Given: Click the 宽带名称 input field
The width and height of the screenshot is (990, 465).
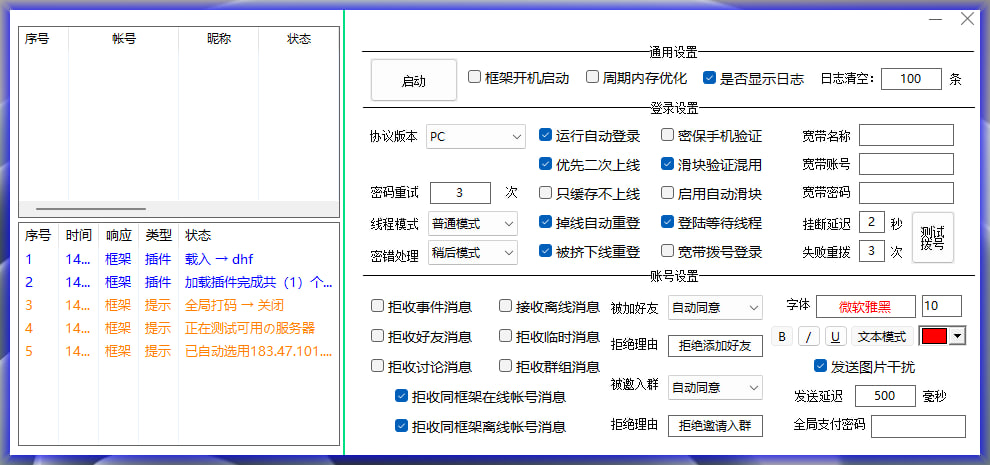Looking at the screenshot, I should pyautogui.click(x=906, y=135).
